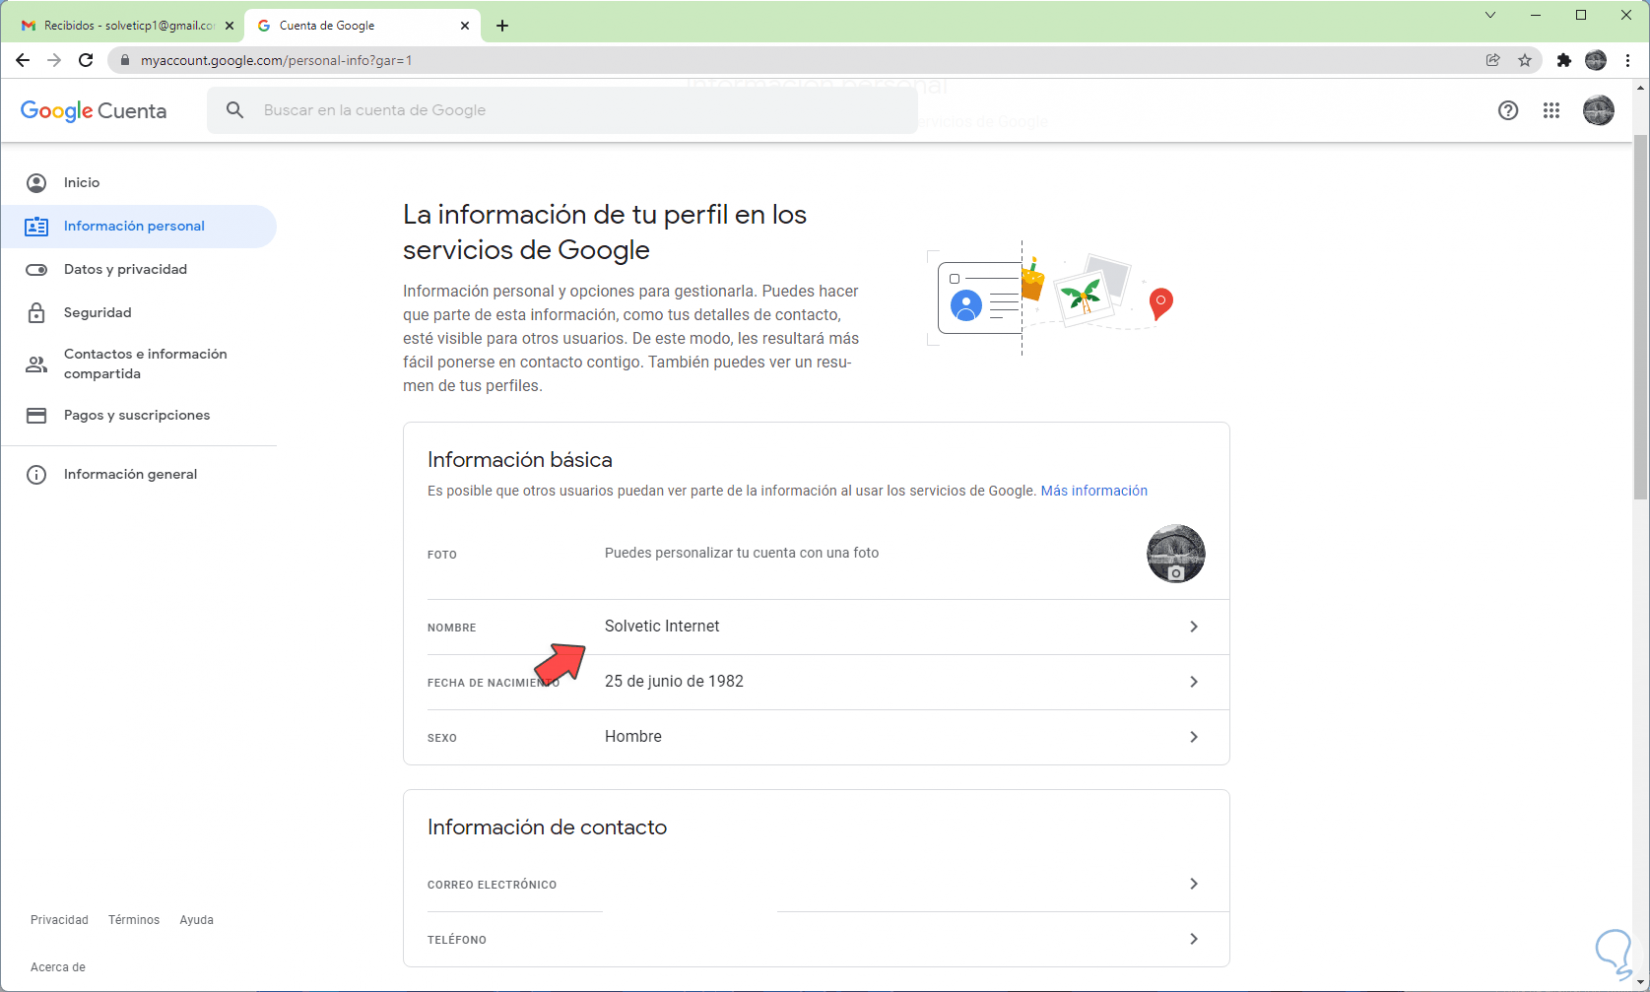1650x992 pixels.
Task: Click the browser forward arrow
Action: point(54,60)
